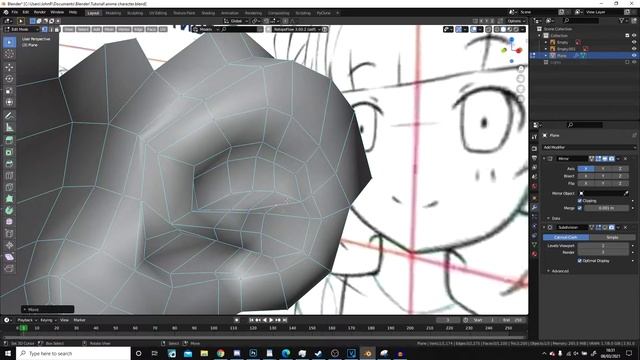The height and width of the screenshot is (360, 640).
Task: Select Simple subdivision type
Action: pos(612,237)
